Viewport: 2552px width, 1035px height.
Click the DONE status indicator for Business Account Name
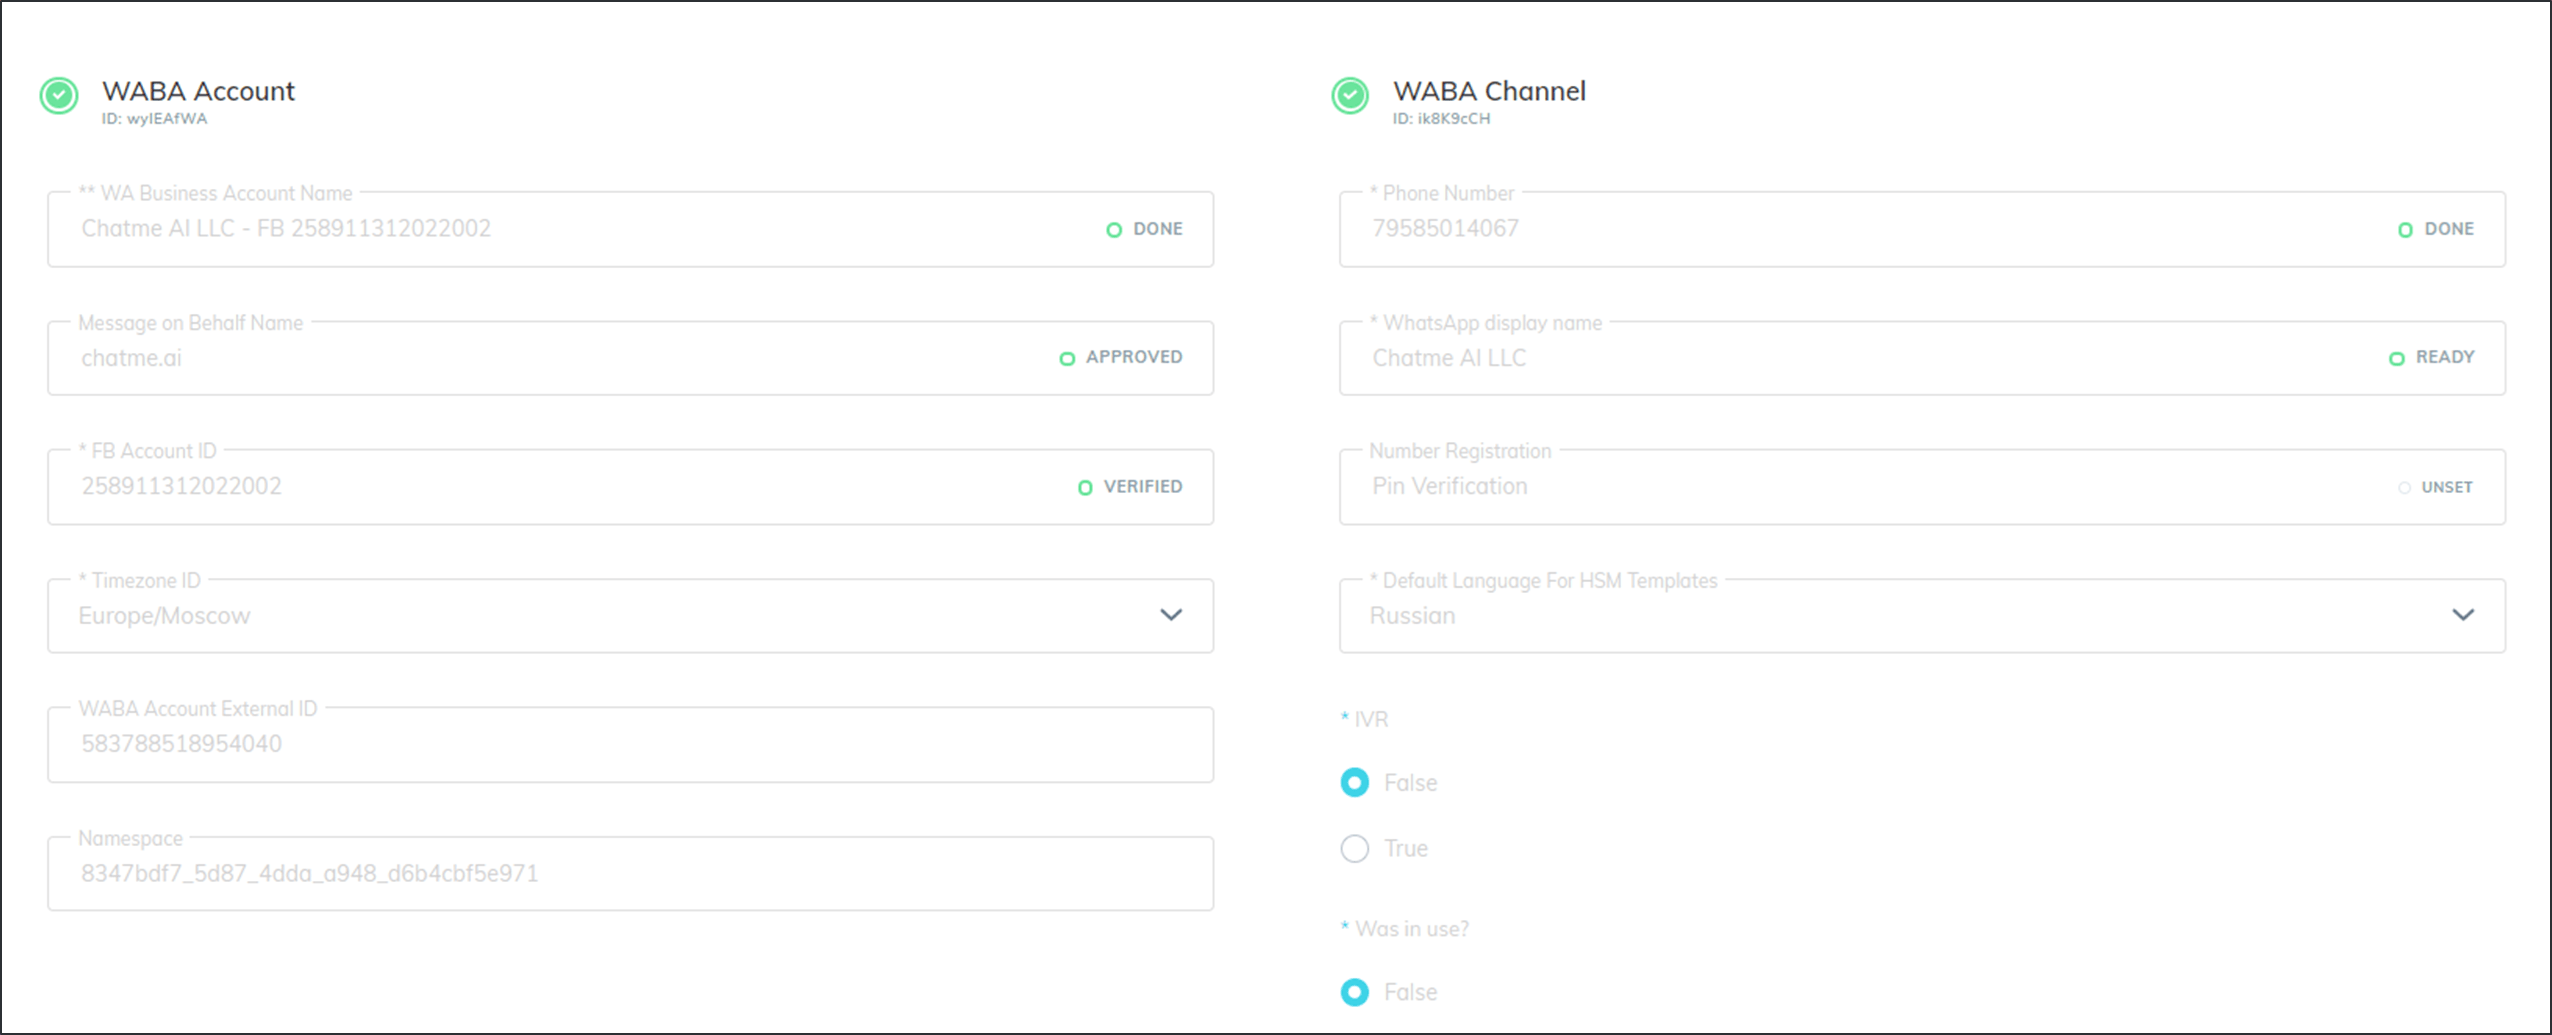pyautogui.click(x=1114, y=230)
